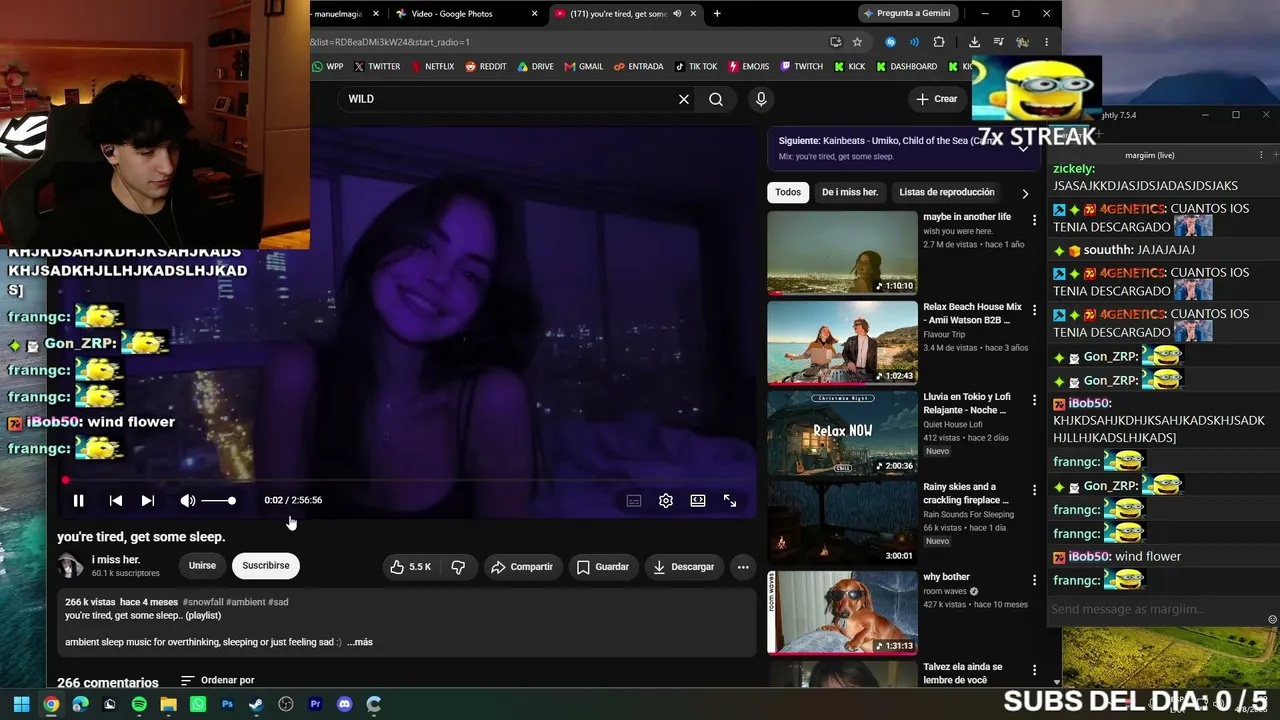
Task: Share the video with Compartir
Action: click(523, 567)
